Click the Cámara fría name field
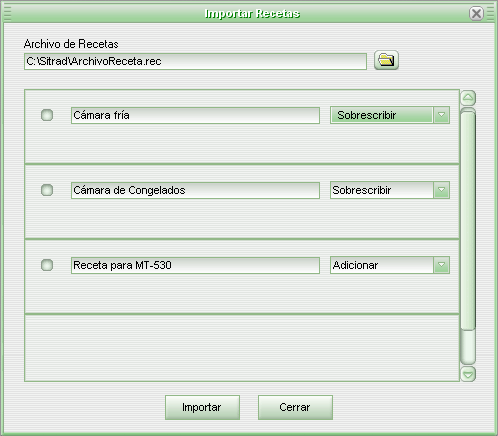Screen dimensions: 498x436 (x=195, y=115)
